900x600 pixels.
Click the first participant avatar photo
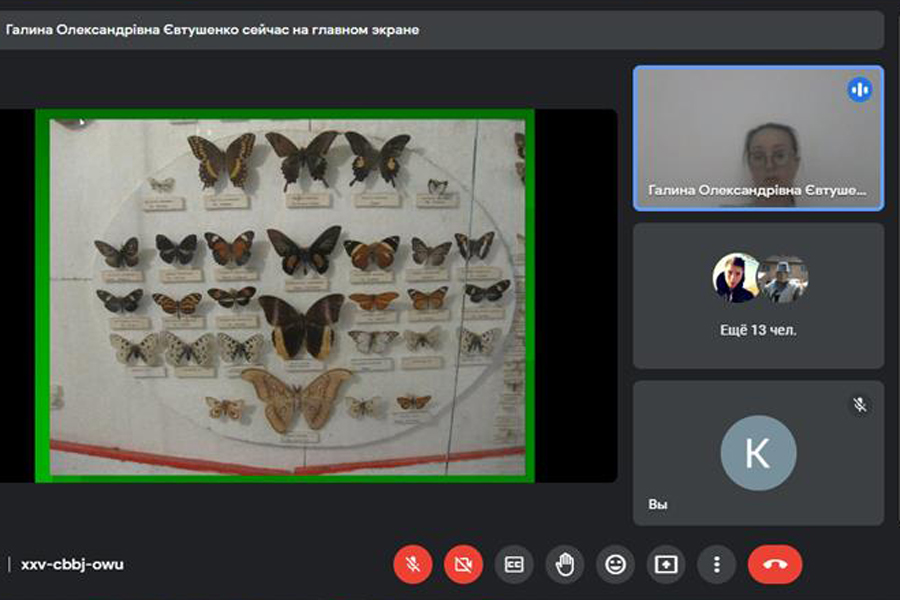735,278
